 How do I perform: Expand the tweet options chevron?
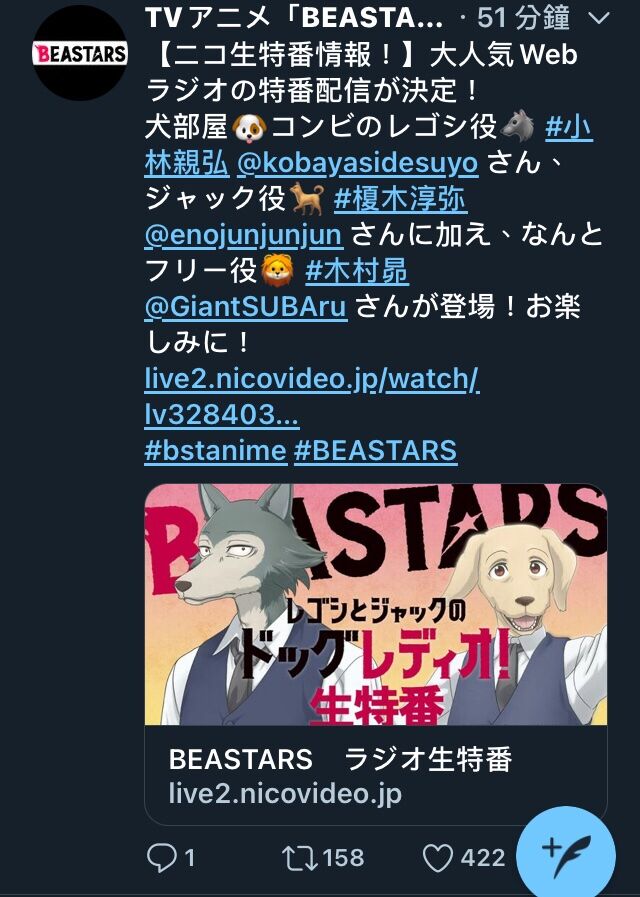click(x=599, y=18)
